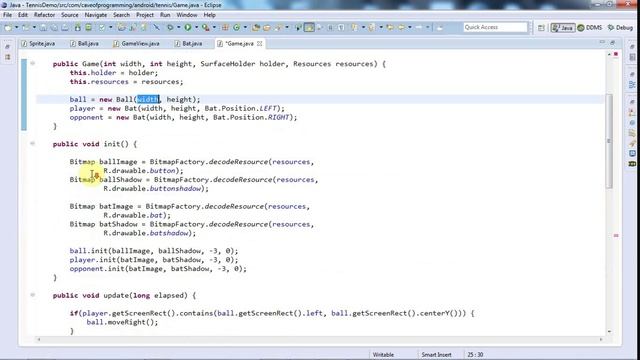Click the Previous Annotation toolbar icon
The image size is (640, 360).
coord(372,28)
